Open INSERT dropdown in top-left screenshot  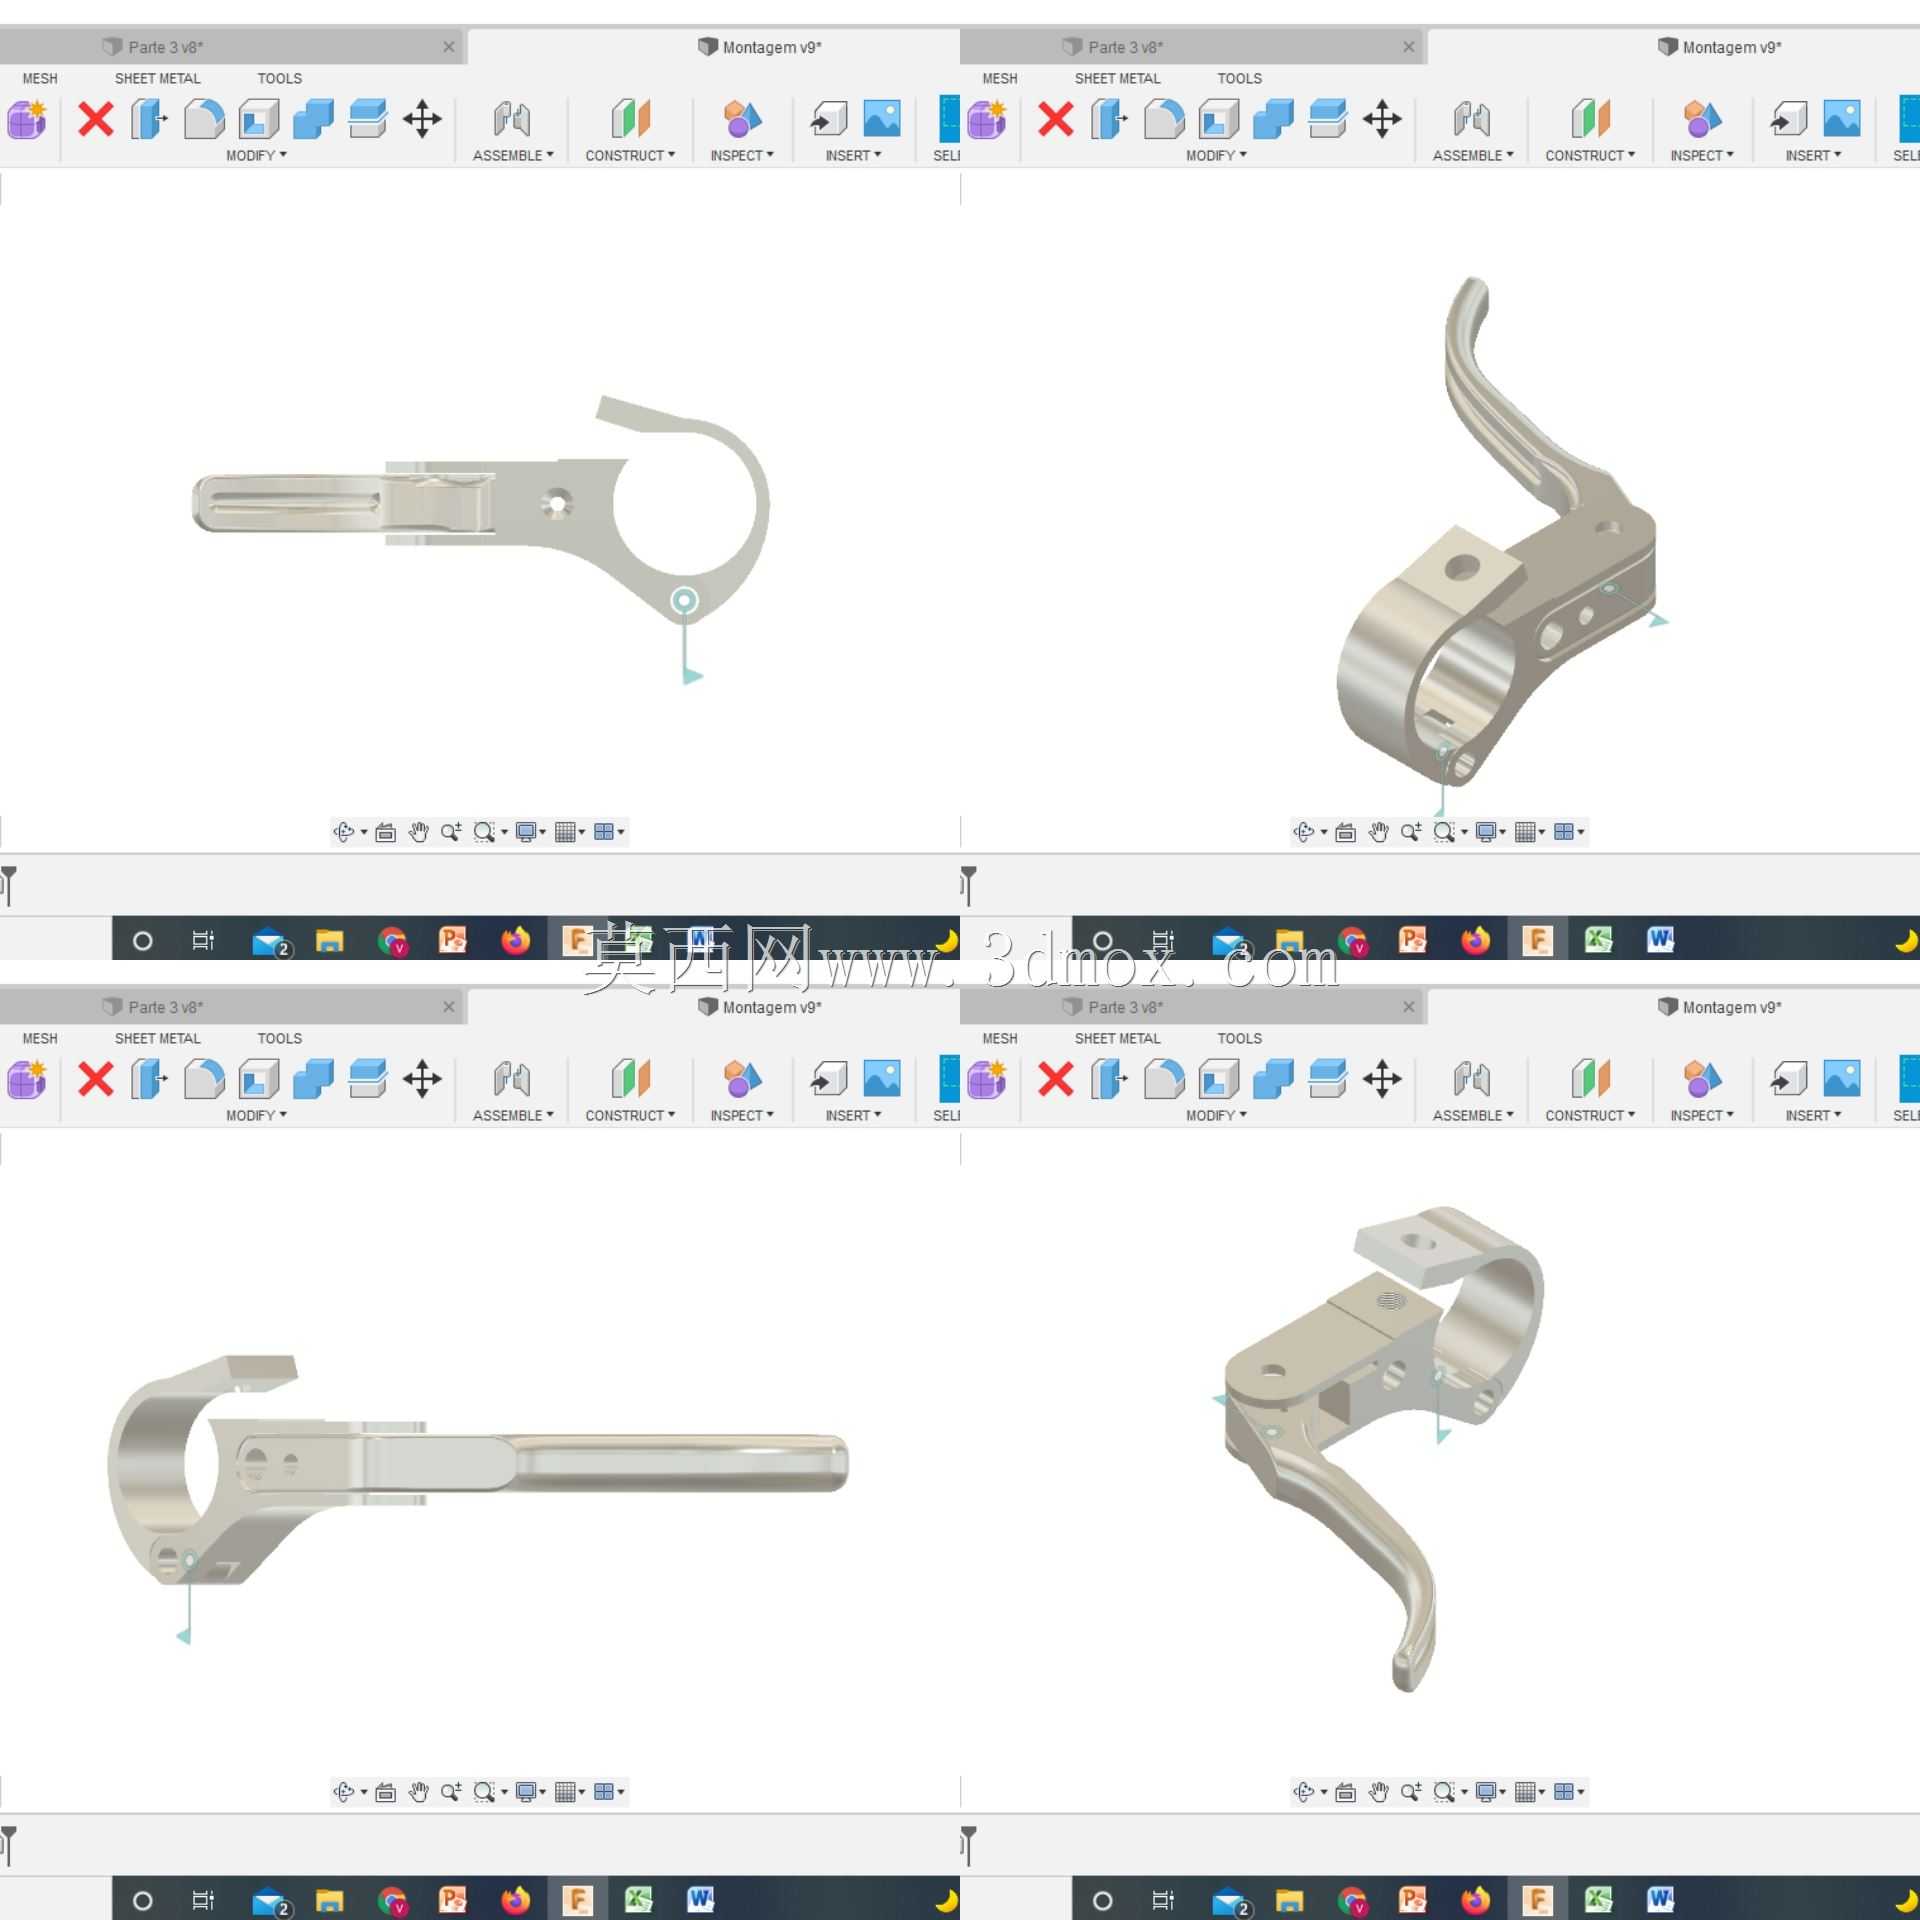(x=853, y=155)
